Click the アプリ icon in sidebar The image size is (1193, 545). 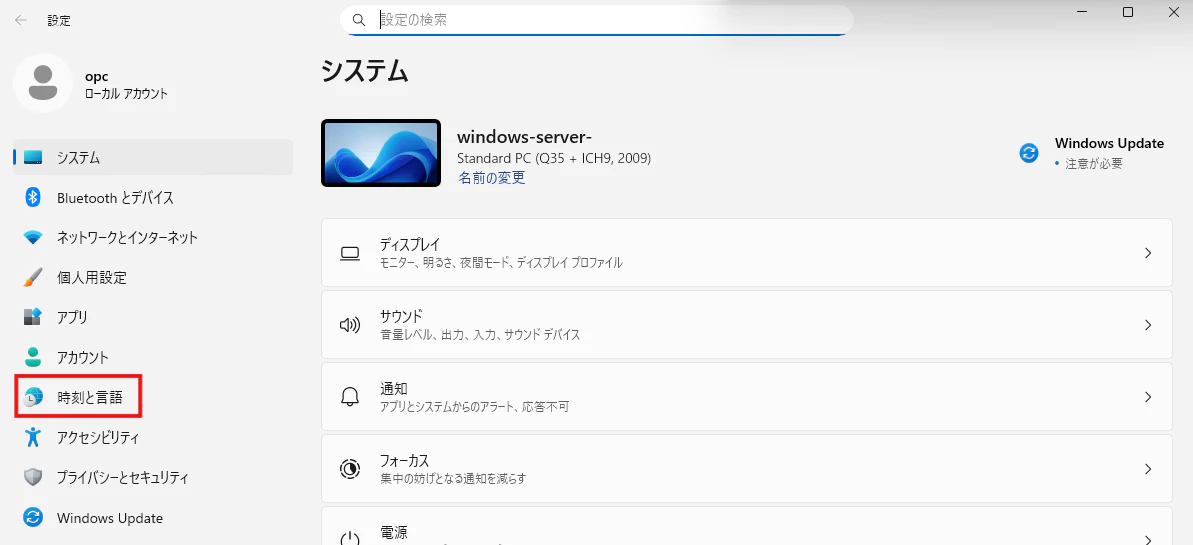[x=33, y=317]
